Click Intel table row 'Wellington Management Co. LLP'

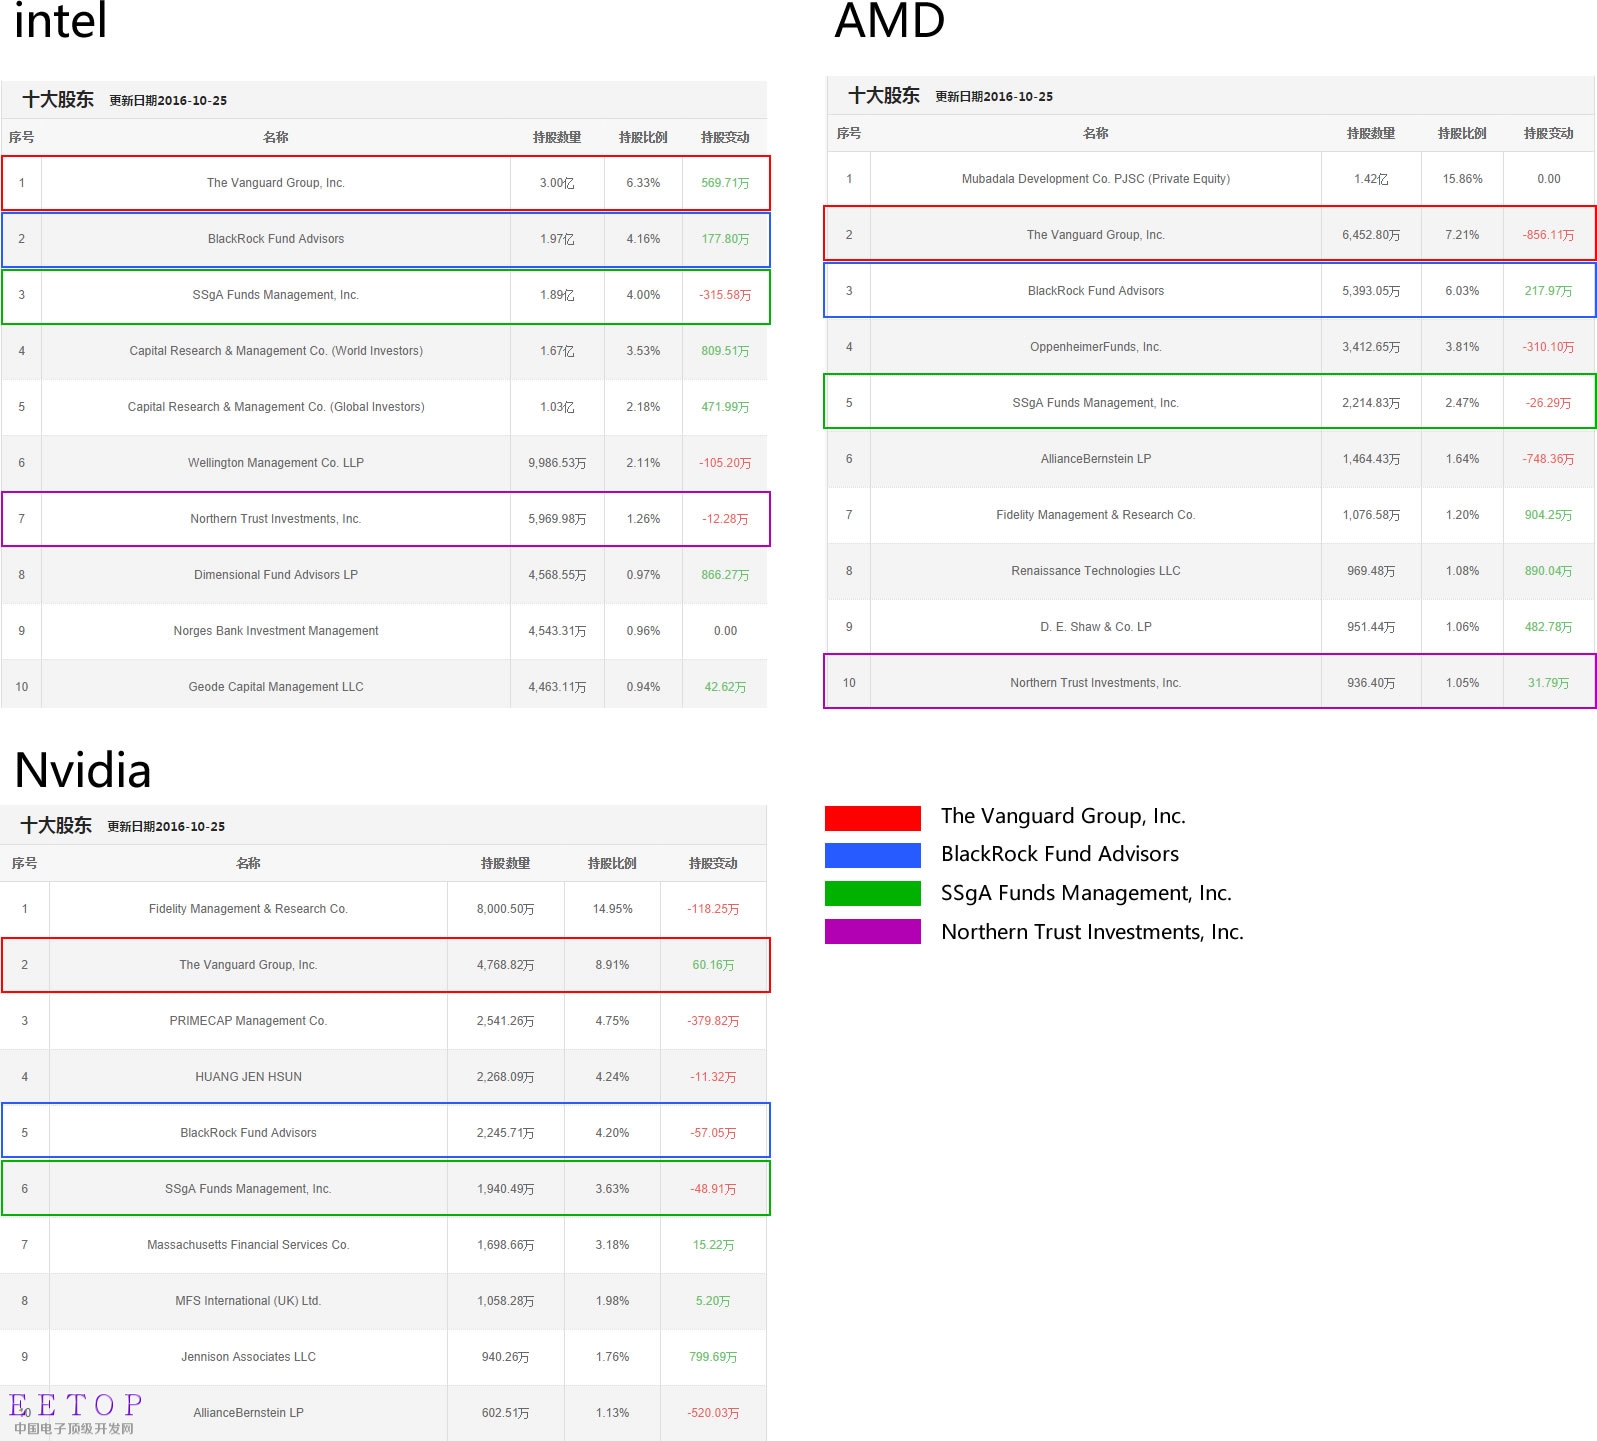[x=384, y=463]
